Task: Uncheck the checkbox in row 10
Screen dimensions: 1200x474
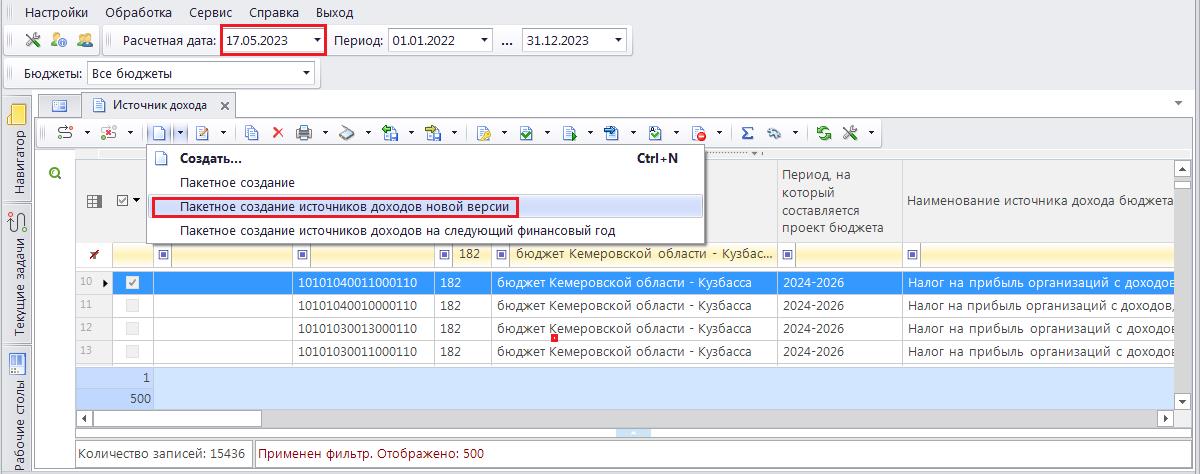Action: 132,283
